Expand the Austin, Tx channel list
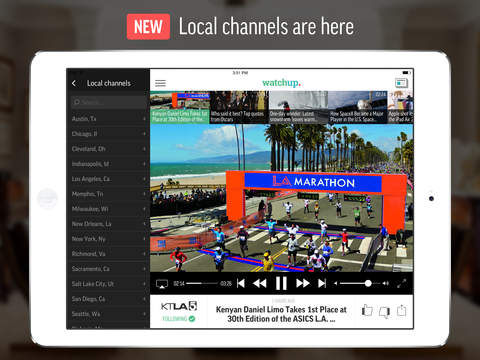 pos(108,119)
